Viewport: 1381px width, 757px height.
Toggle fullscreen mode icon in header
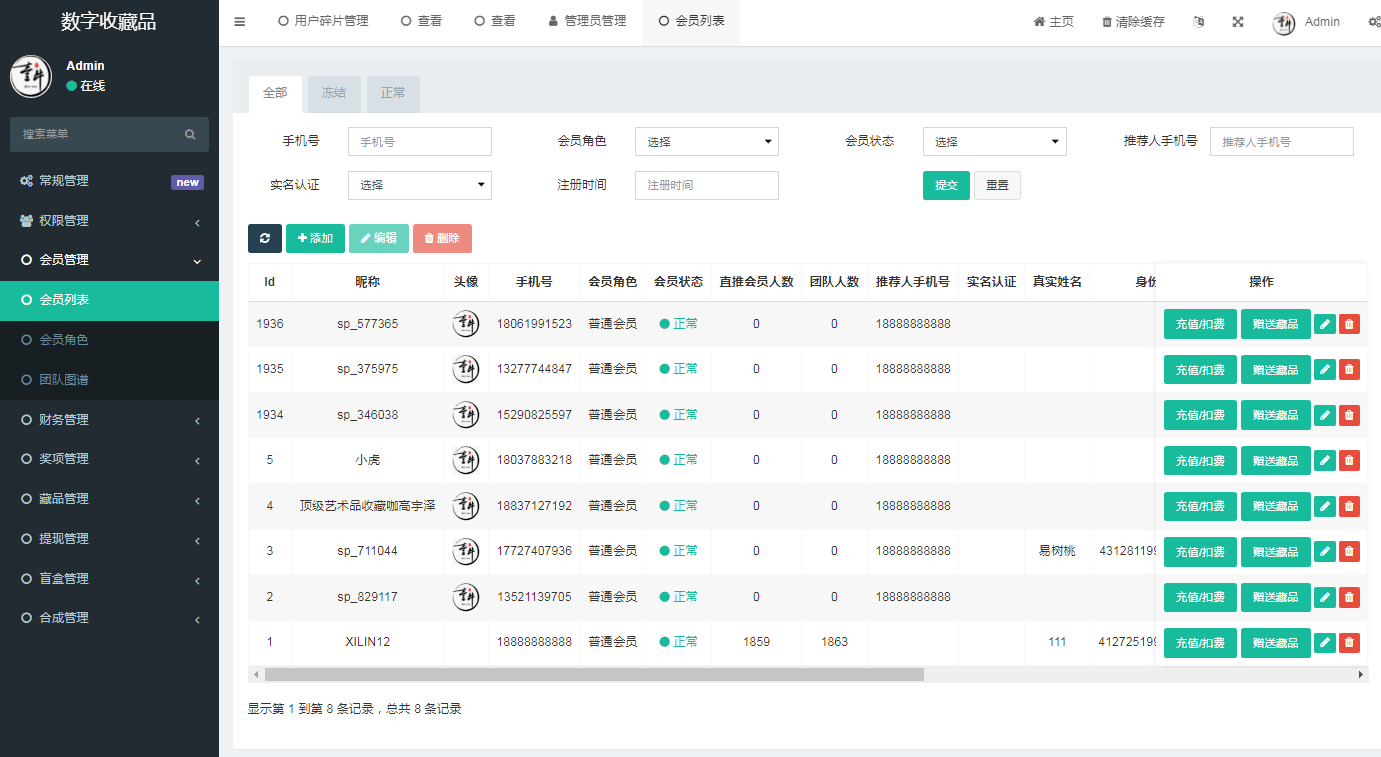click(x=1237, y=22)
